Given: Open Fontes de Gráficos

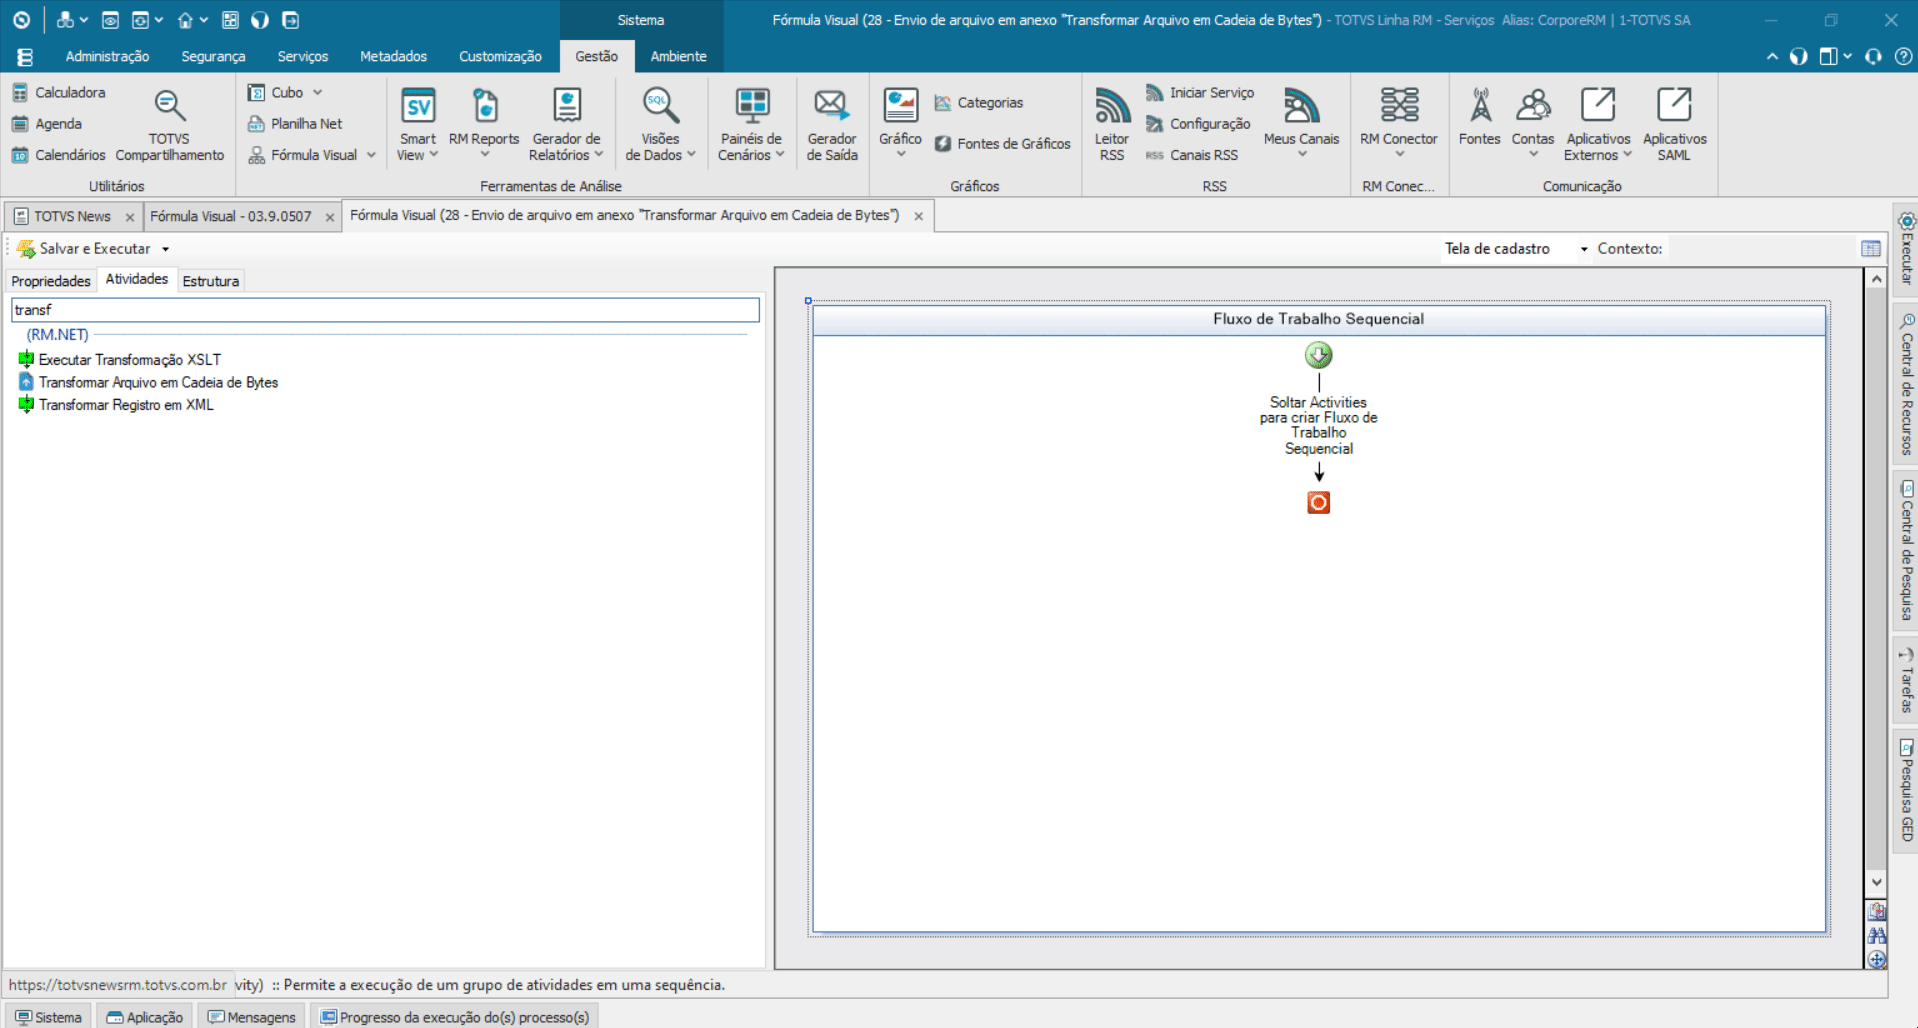Looking at the screenshot, I should 1003,144.
